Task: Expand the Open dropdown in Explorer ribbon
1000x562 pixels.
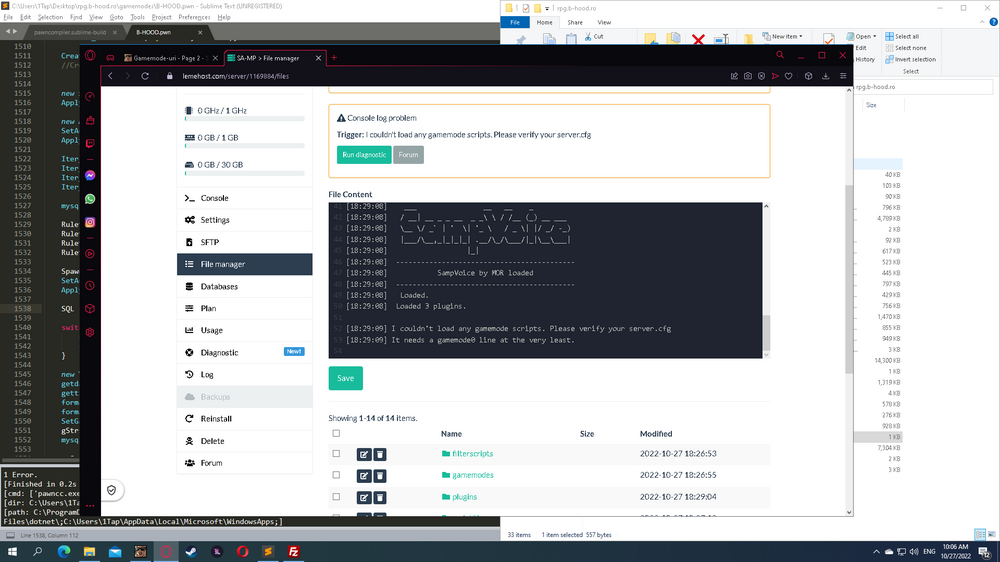Action: 874,36
